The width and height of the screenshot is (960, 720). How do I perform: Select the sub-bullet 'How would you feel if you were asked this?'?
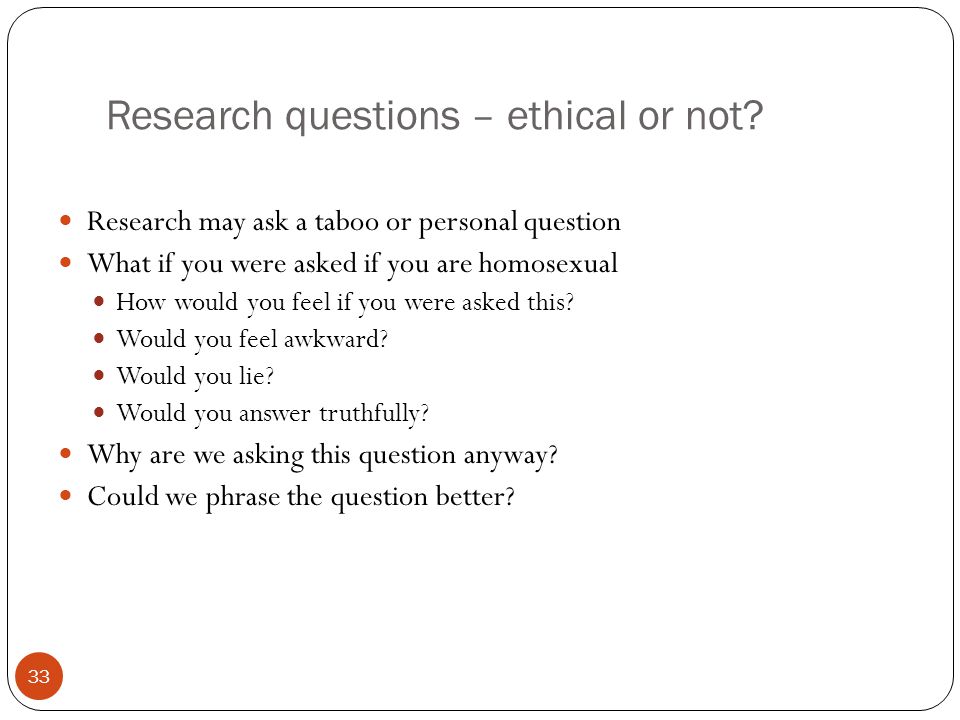click(345, 303)
